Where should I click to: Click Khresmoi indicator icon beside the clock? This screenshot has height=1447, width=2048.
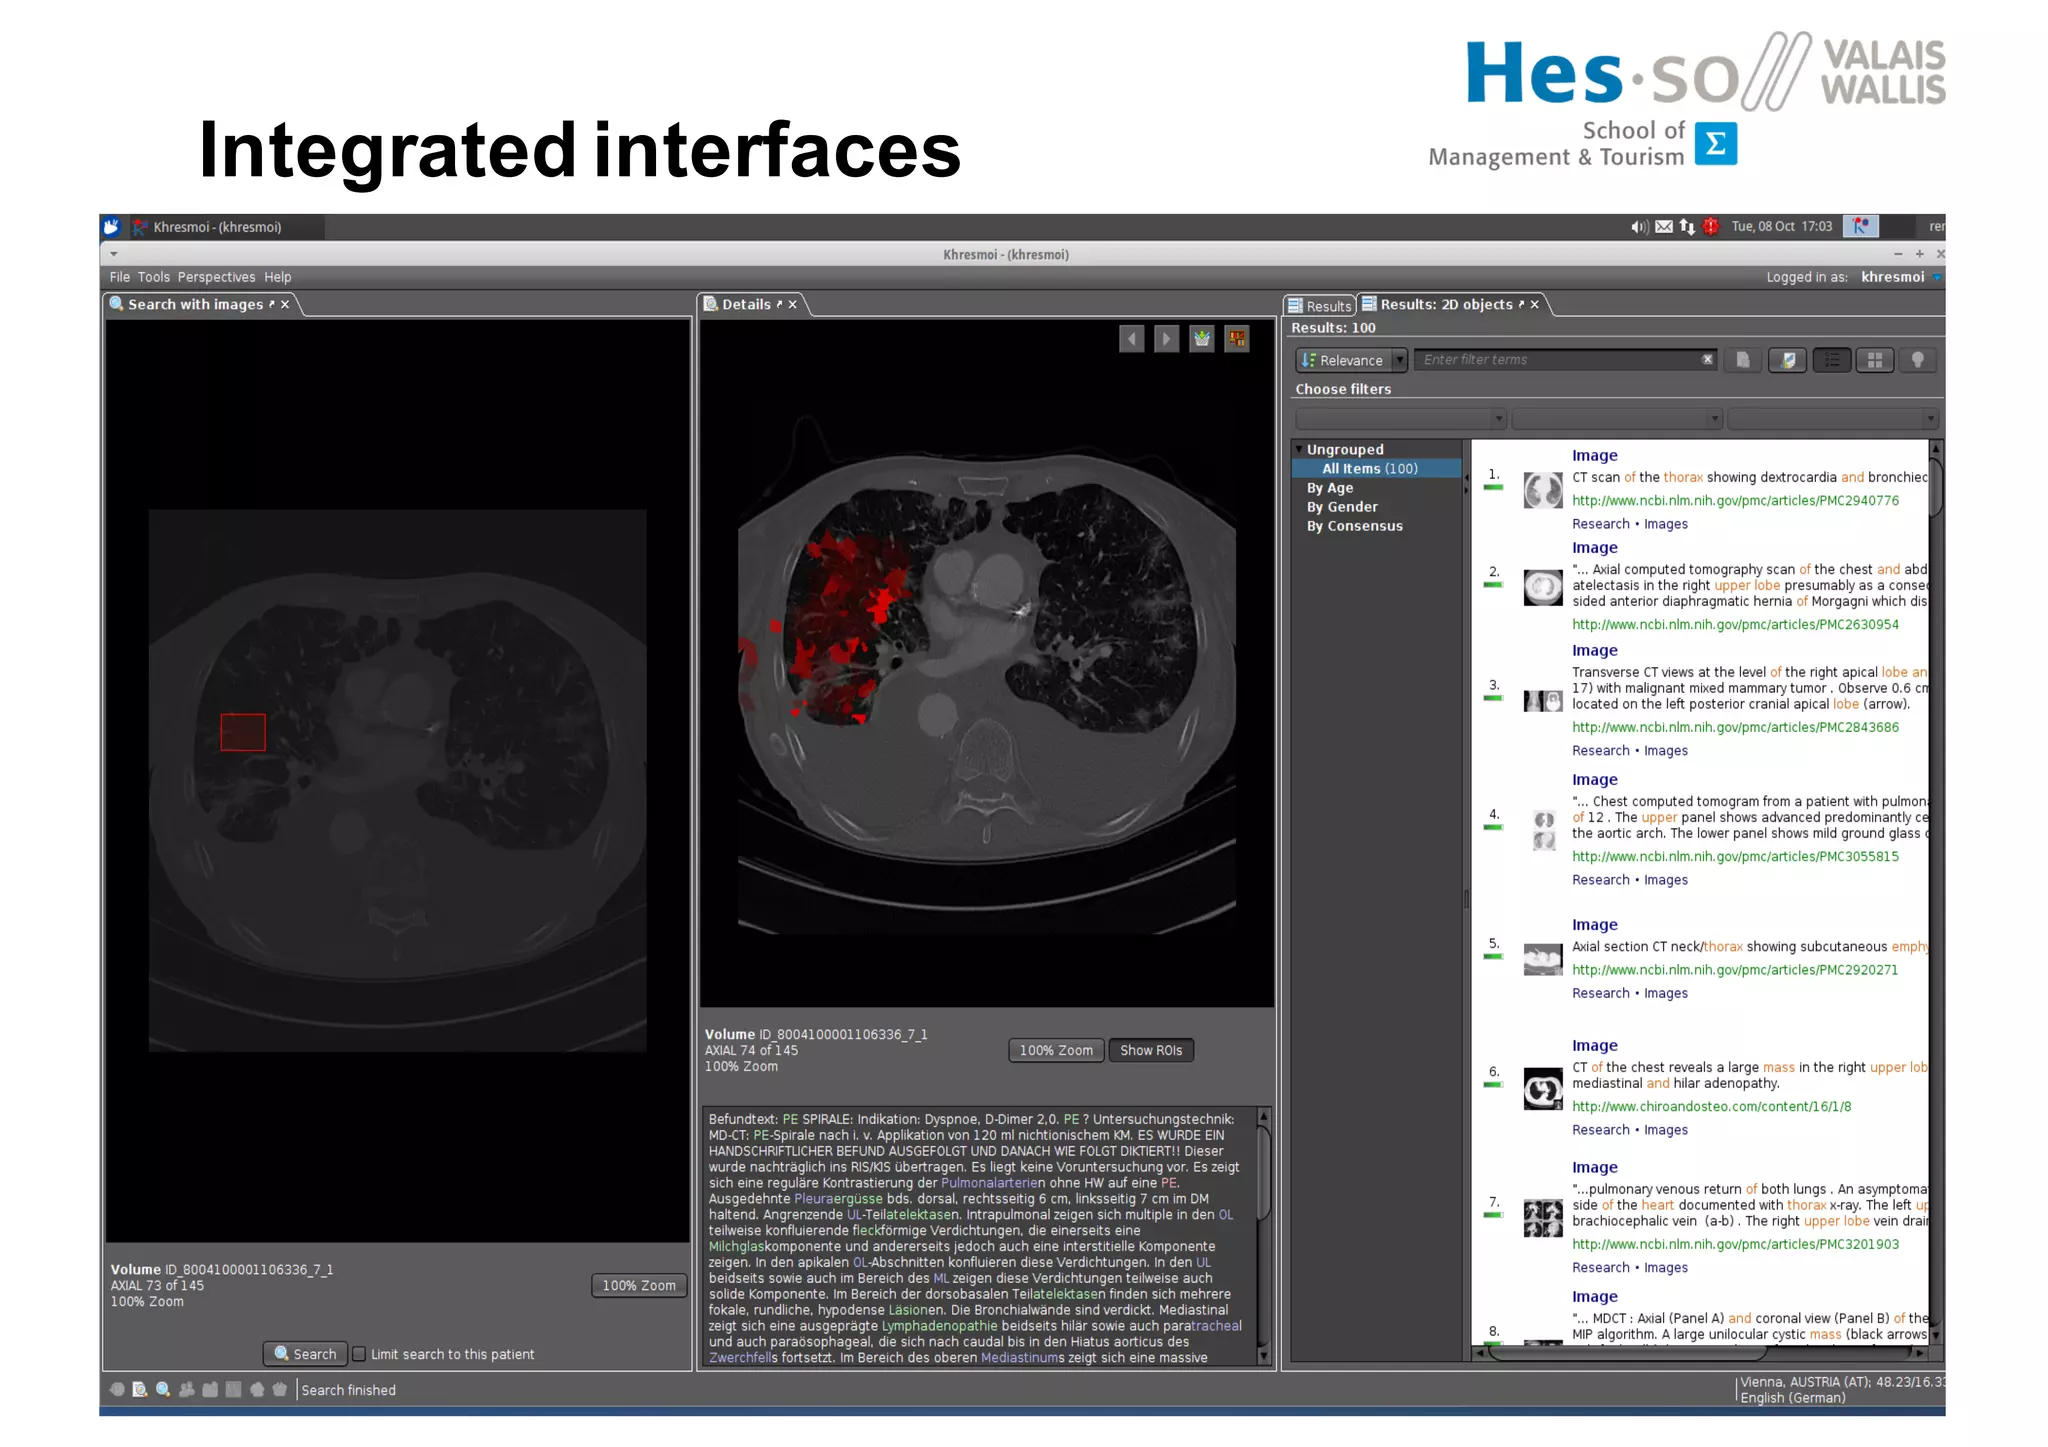click(x=1860, y=227)
